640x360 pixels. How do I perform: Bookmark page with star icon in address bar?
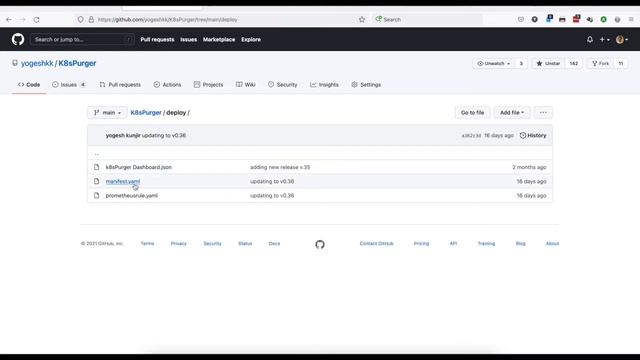pyautogui.click(x=362, y=20)
